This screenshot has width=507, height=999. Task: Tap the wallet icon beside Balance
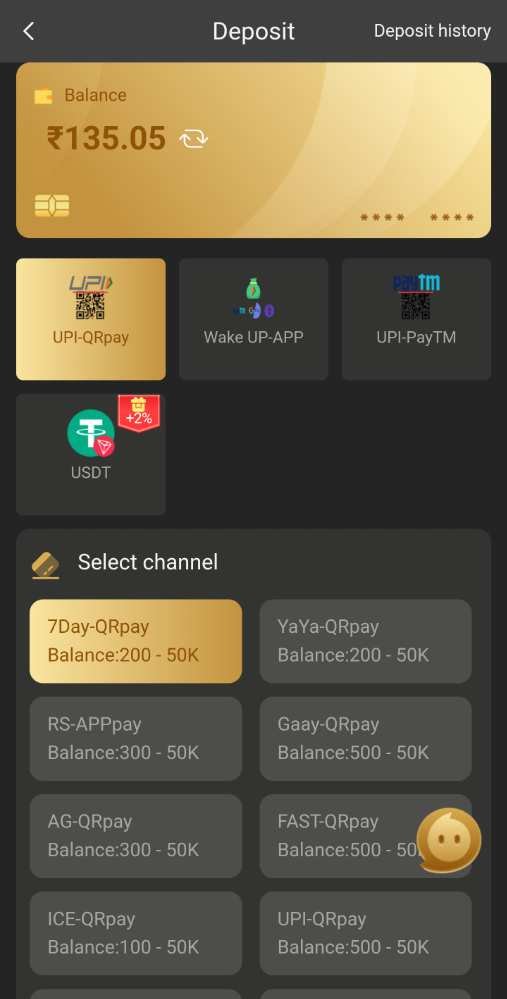click(x=43, y=96)
